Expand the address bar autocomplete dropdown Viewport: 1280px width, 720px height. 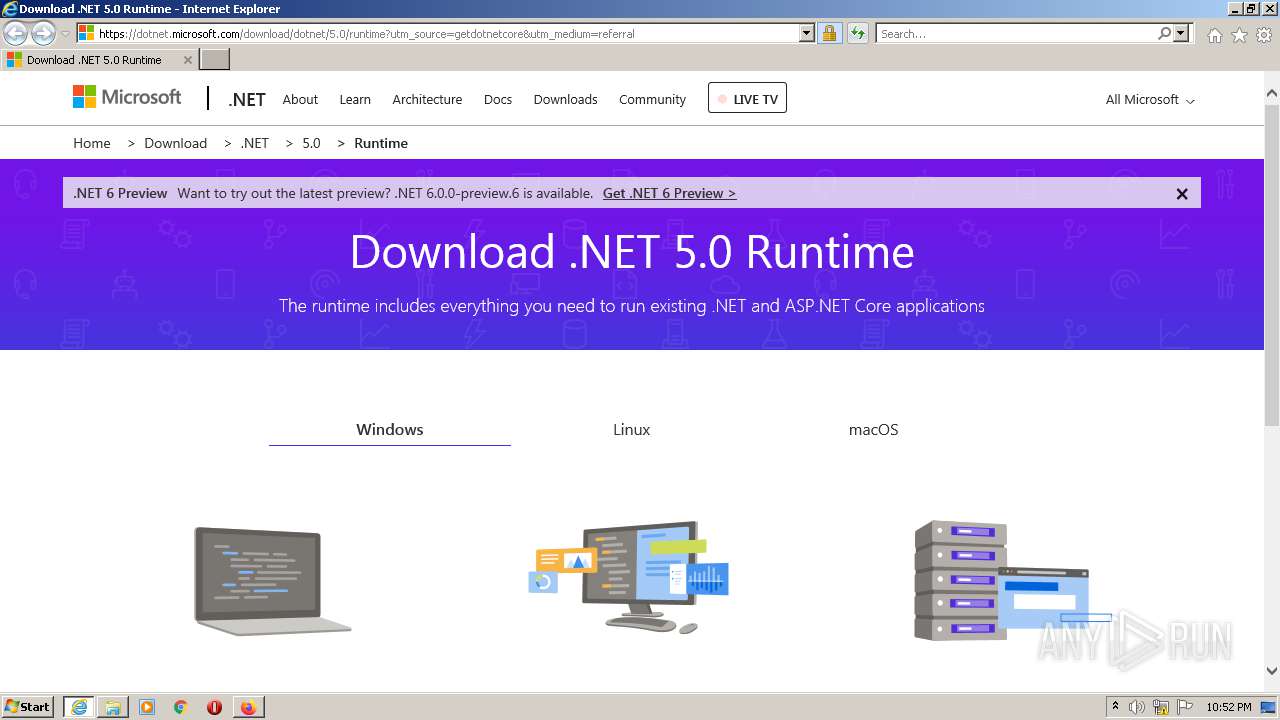tap(807, 33)
